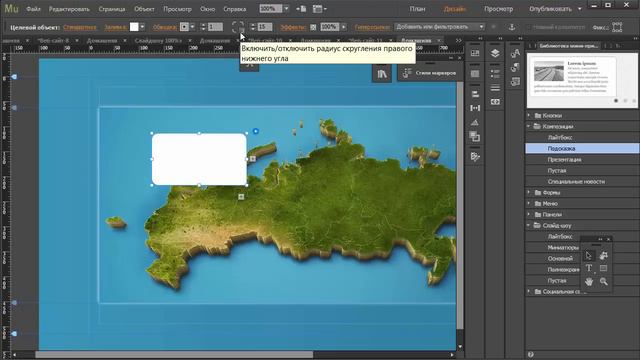This screenshot has height=360, width=640.
Task: Click the stroke color swatch
Action: tap(184, 27)
